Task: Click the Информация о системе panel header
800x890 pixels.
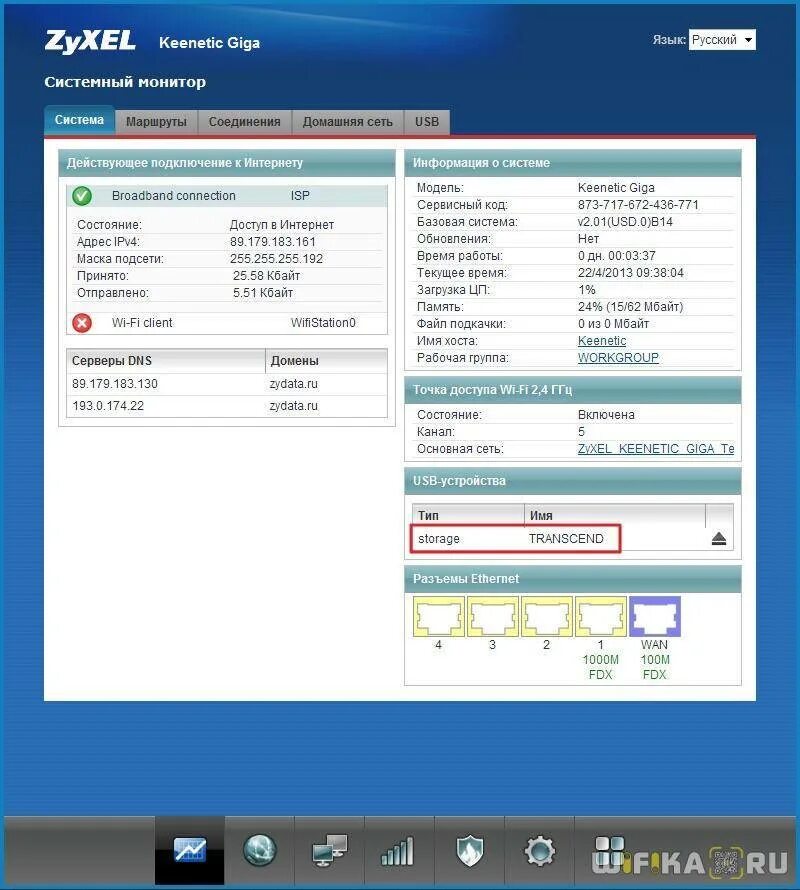Action: (x=573, y=163)
